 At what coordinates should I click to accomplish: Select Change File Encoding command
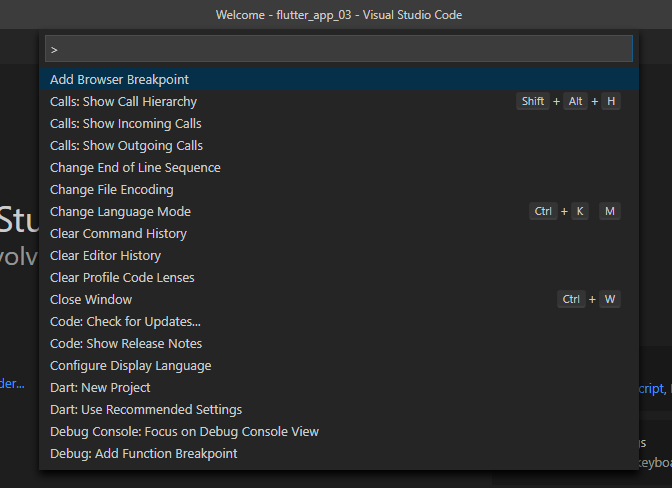339,189
